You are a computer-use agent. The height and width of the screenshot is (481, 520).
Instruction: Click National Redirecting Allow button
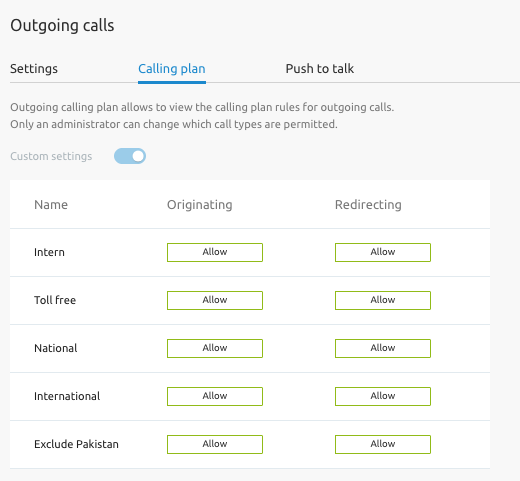tap(383, 348)
